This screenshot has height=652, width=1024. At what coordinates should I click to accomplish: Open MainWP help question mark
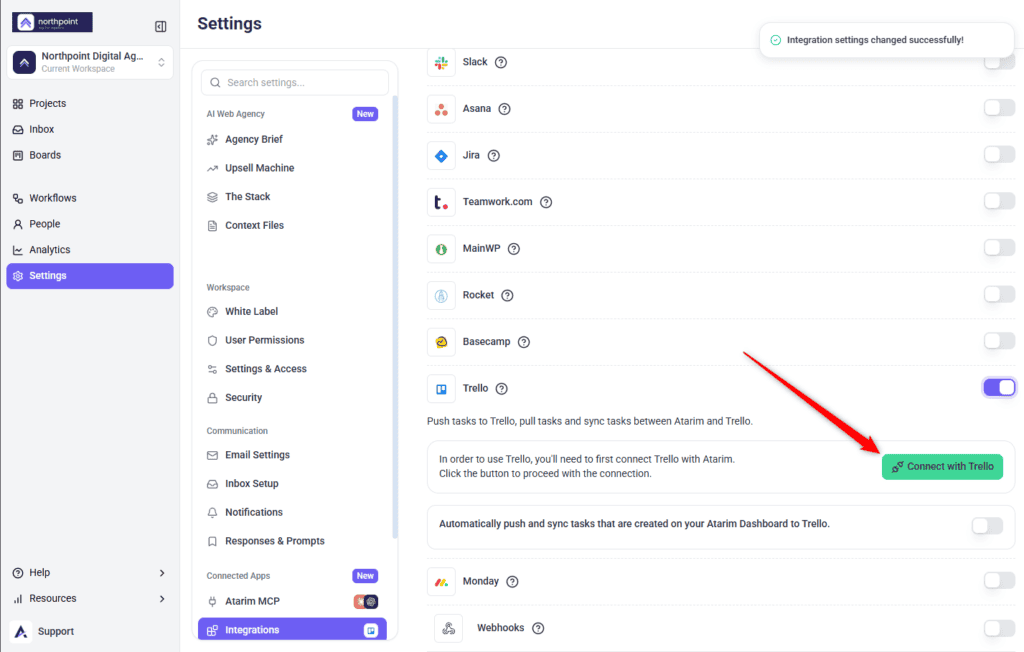point(514,249)
